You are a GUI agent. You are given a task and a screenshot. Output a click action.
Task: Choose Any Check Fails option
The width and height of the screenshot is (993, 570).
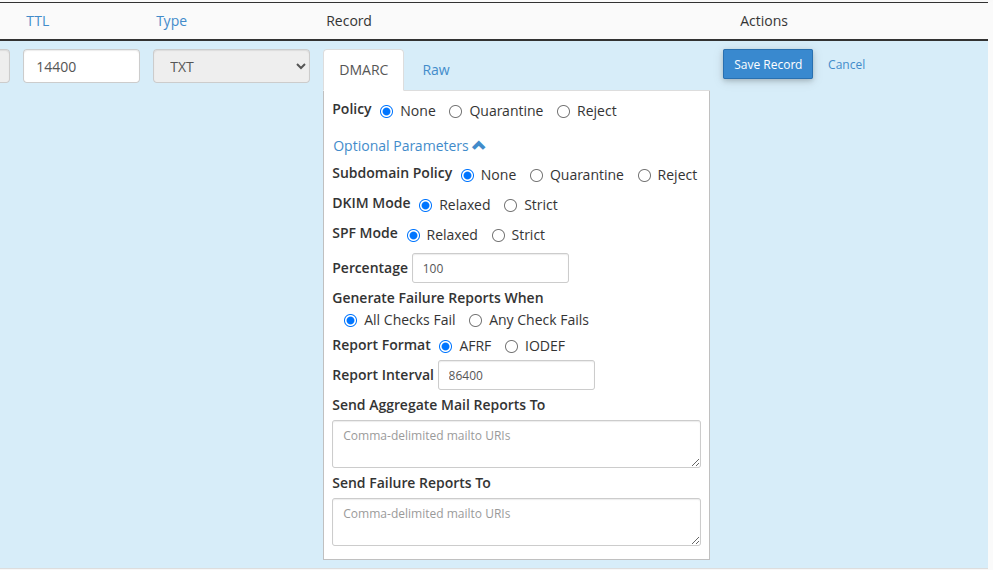pos(476,321)
